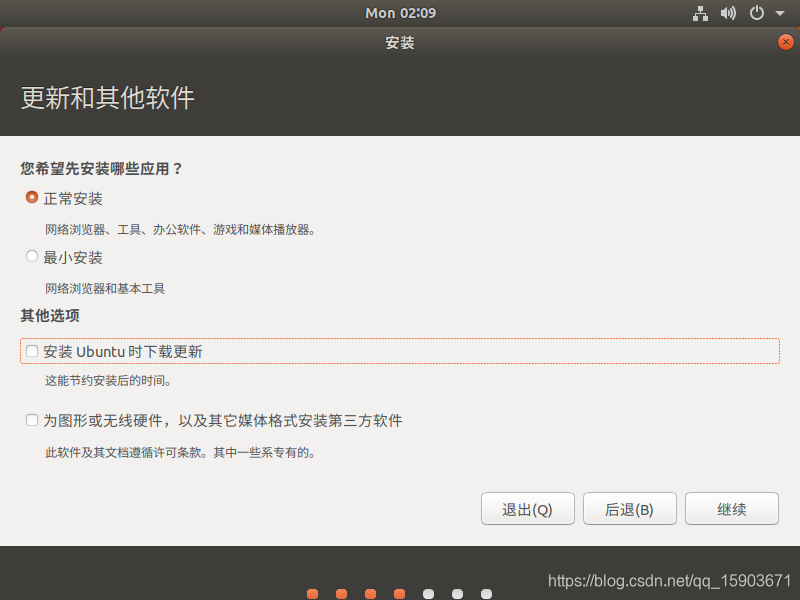Click the 退出(Q) button
Viewport: 800px width, 600px height.
[x=528, y=509]
